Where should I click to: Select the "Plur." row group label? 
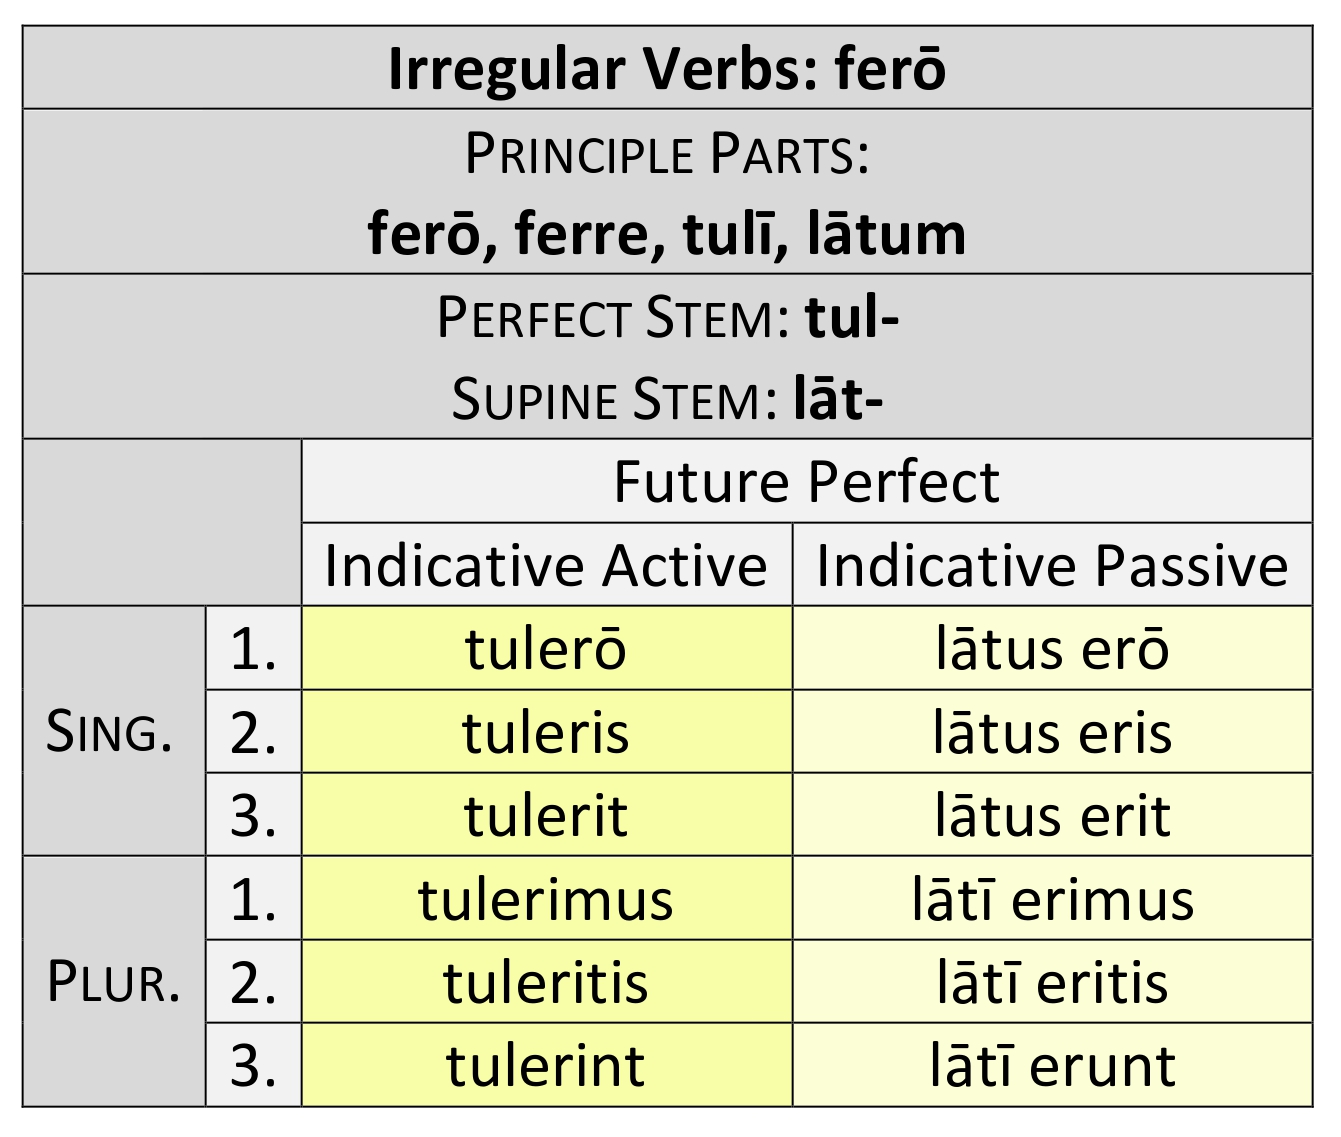tap(113, 982)
